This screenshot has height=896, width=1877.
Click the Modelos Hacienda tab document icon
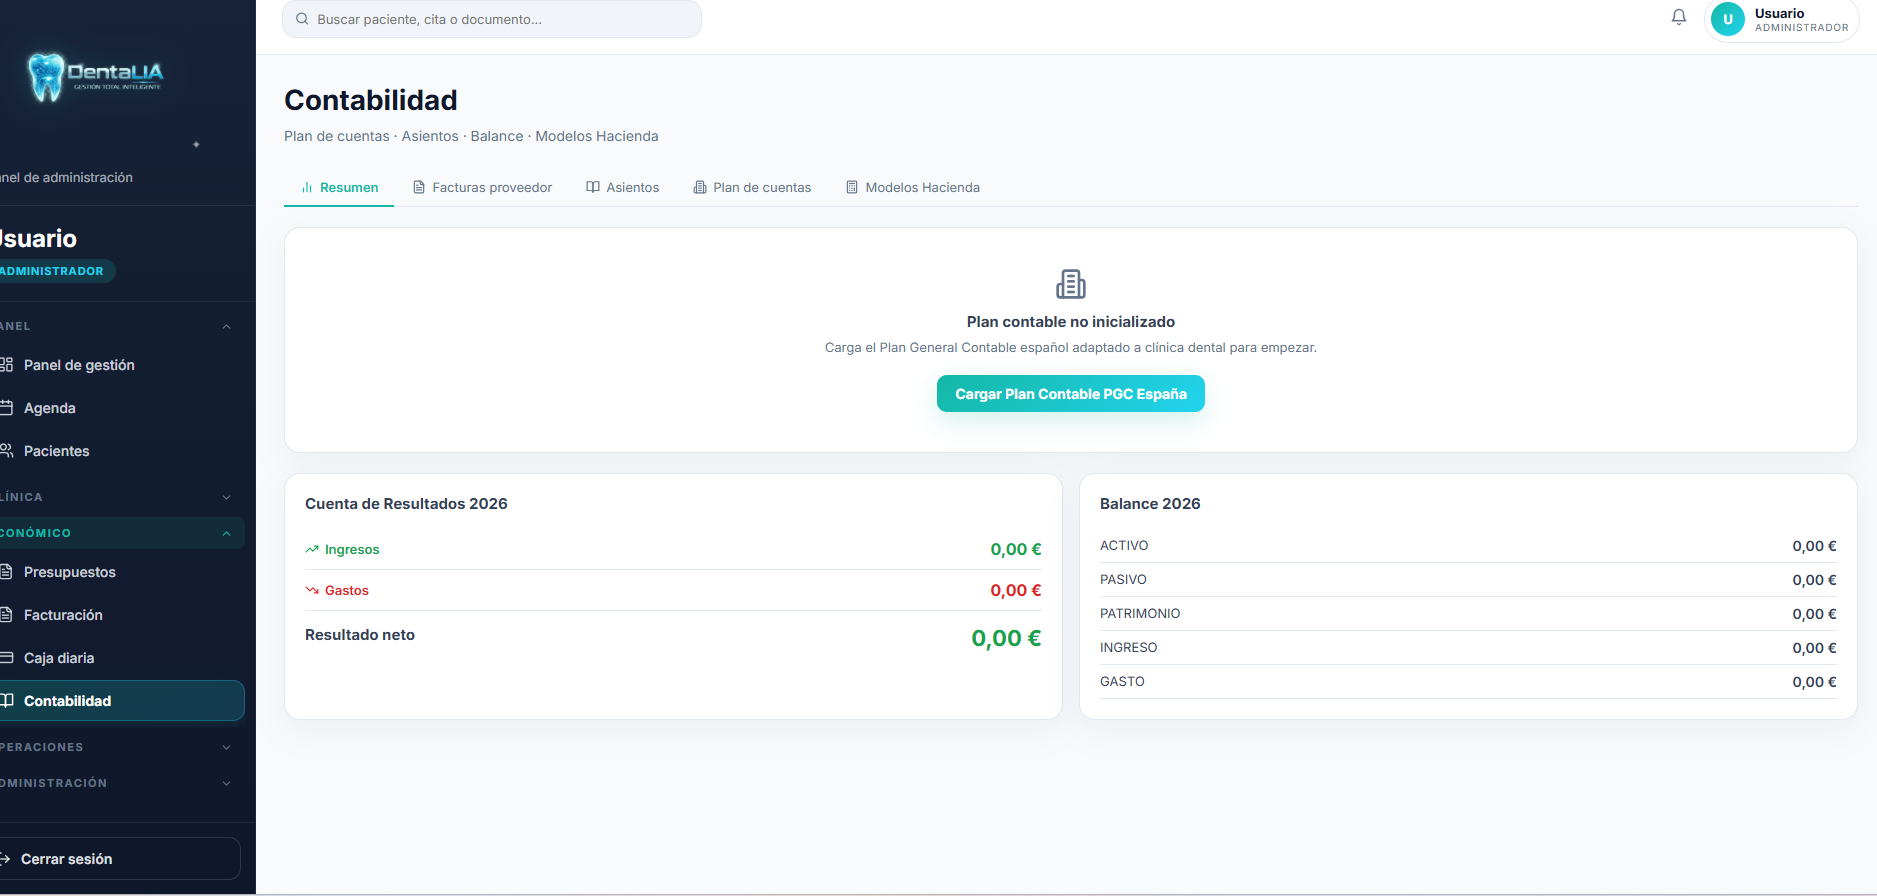852,187
